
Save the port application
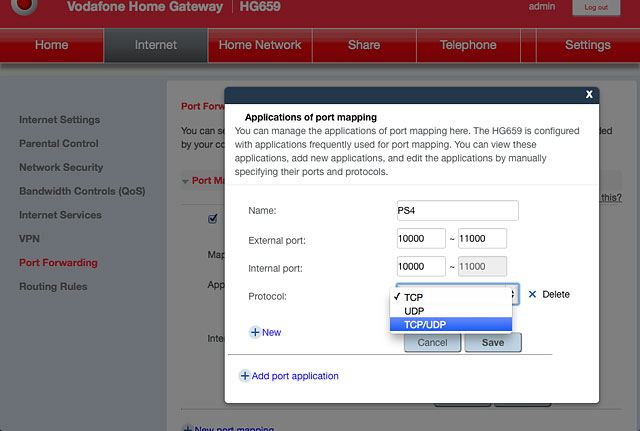493,342
